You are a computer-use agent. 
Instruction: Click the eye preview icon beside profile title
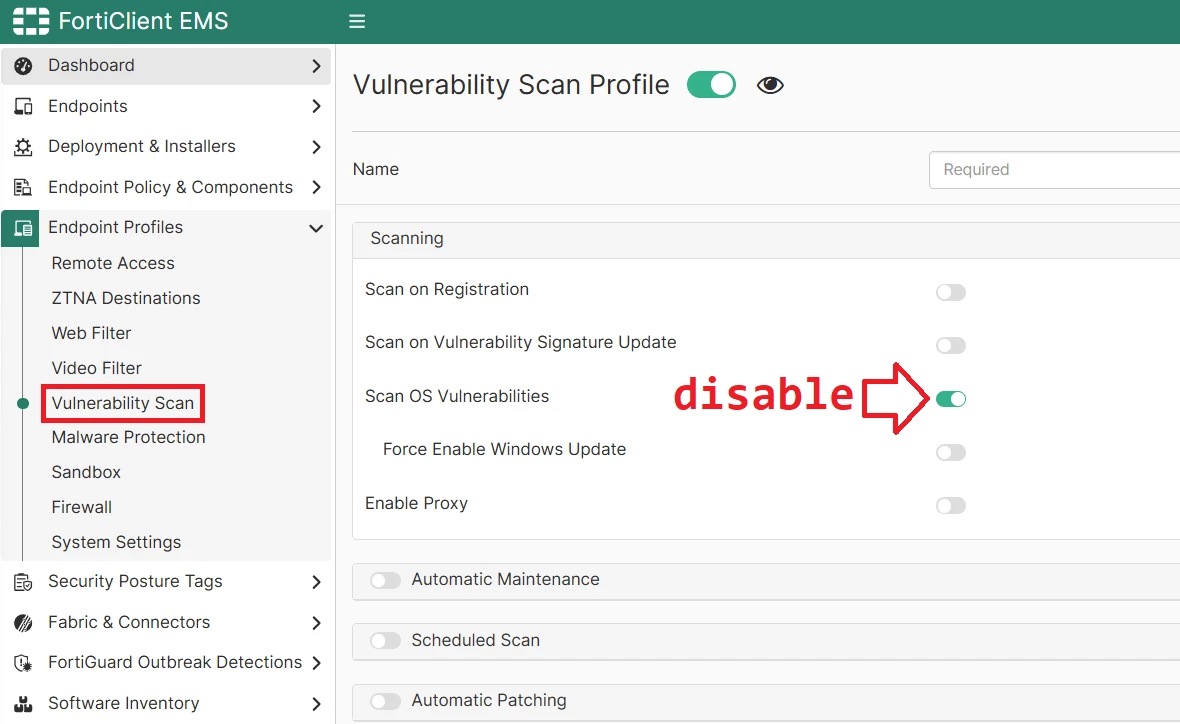pyautogui.click(x=770, y=85)
